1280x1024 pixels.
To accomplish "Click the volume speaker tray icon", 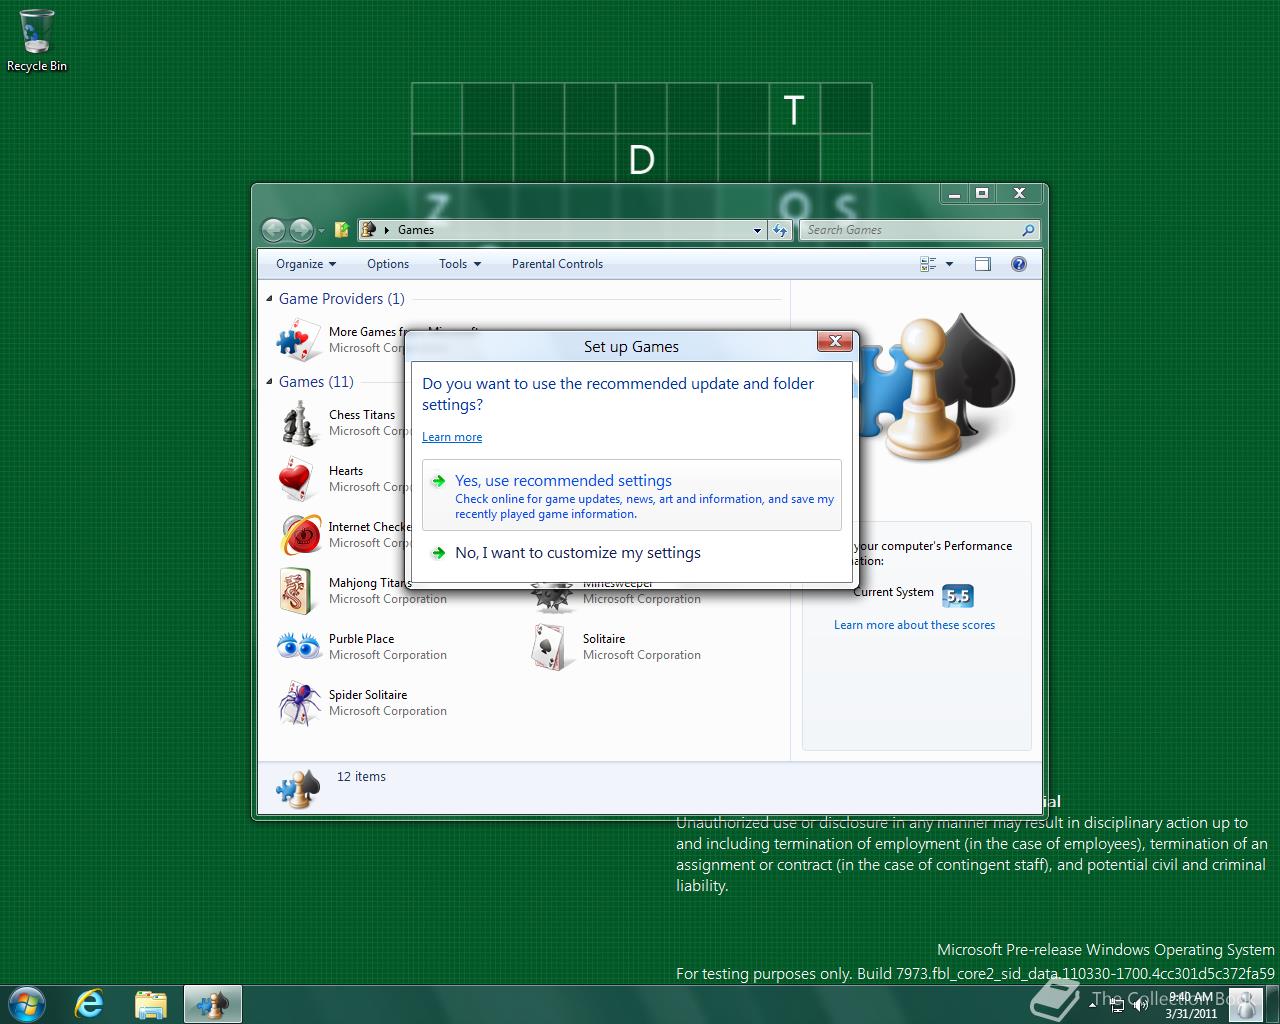I will point(1140,1005).
